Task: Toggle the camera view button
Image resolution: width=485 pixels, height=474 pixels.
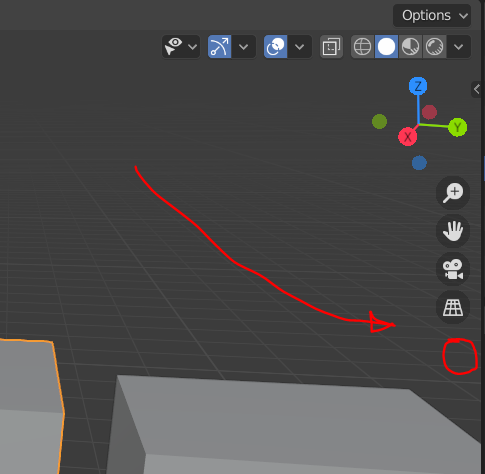Action: point(453,269)
